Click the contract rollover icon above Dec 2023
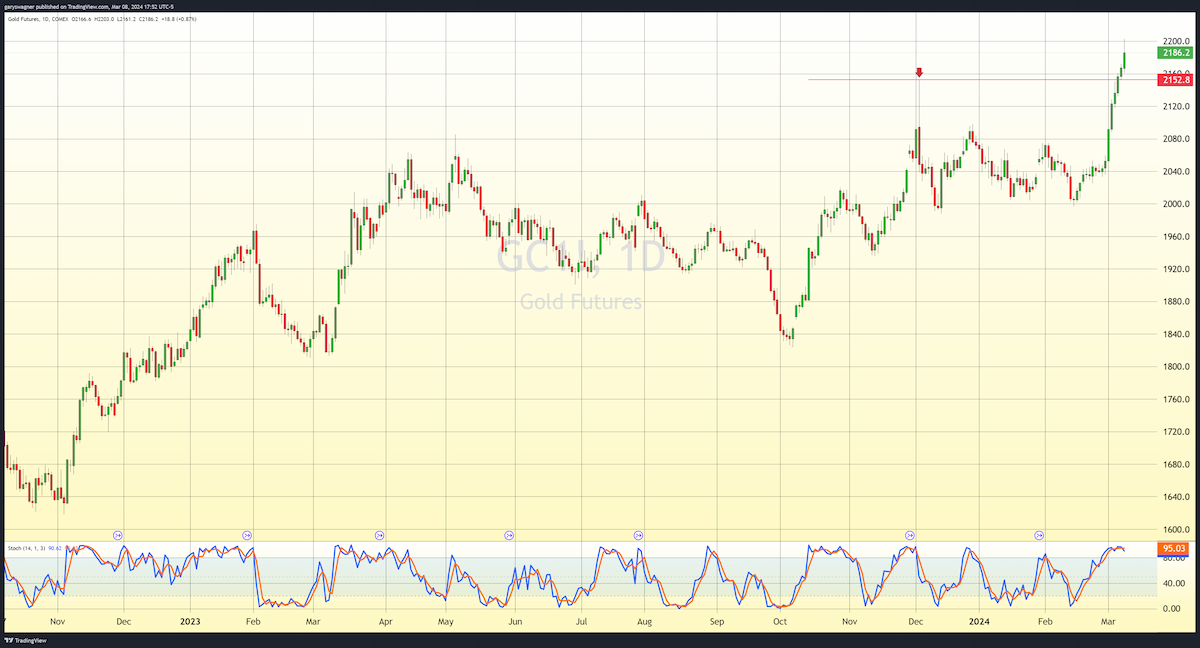1200x648 pixels. (x=911, y=535)
